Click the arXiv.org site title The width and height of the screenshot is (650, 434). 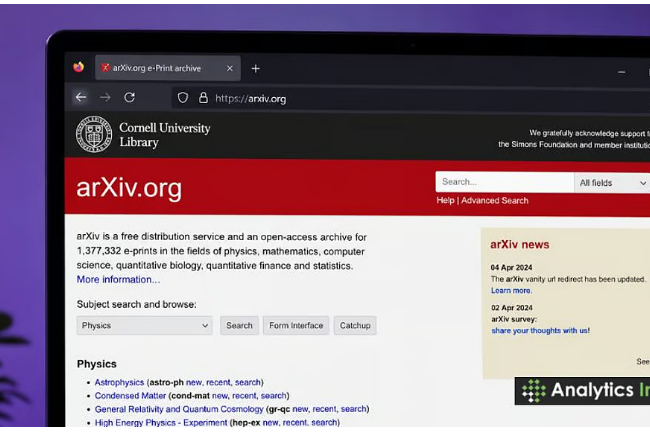tap(129, 188)
